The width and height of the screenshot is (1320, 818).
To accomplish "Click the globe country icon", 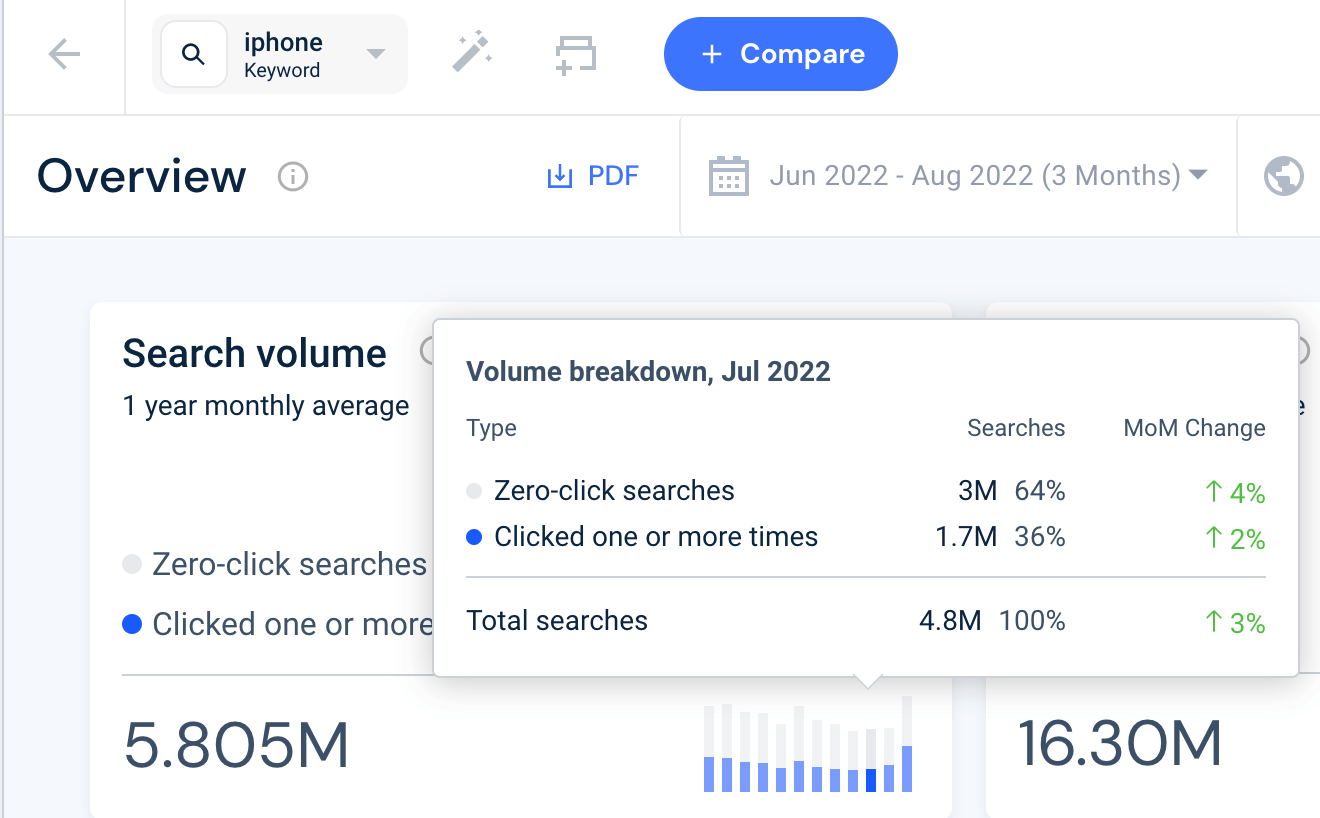I will coord(1284,176).
